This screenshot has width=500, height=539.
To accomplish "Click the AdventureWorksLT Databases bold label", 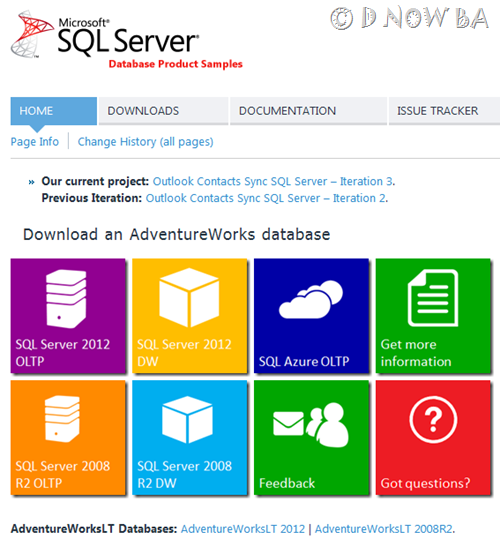I will point(94,529).
